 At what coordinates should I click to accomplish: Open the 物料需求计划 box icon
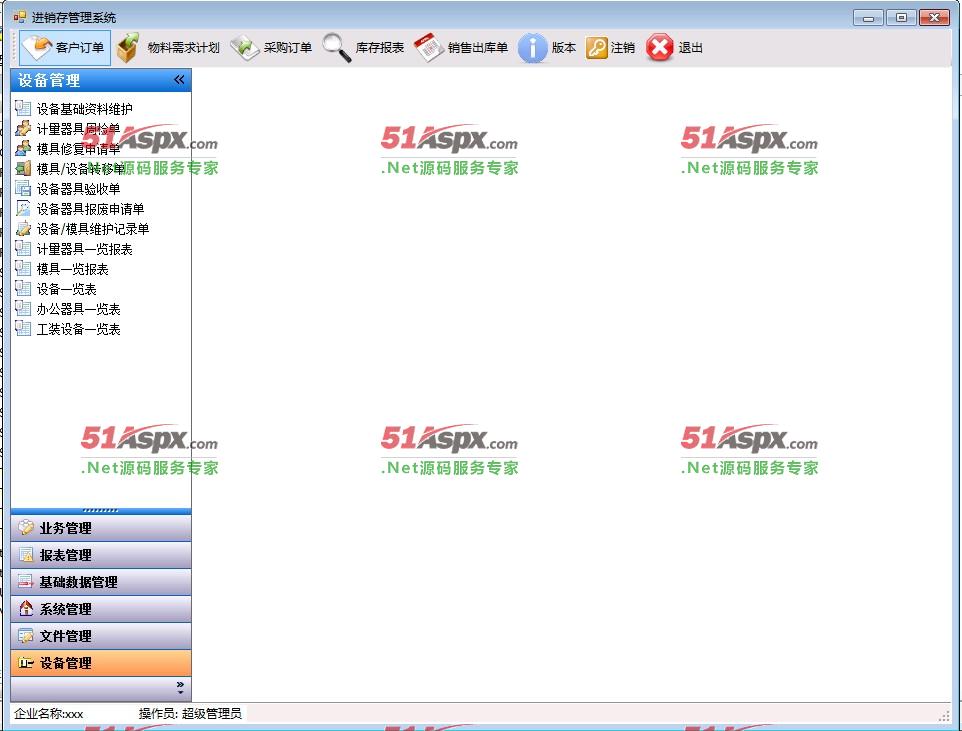[128, 47]
